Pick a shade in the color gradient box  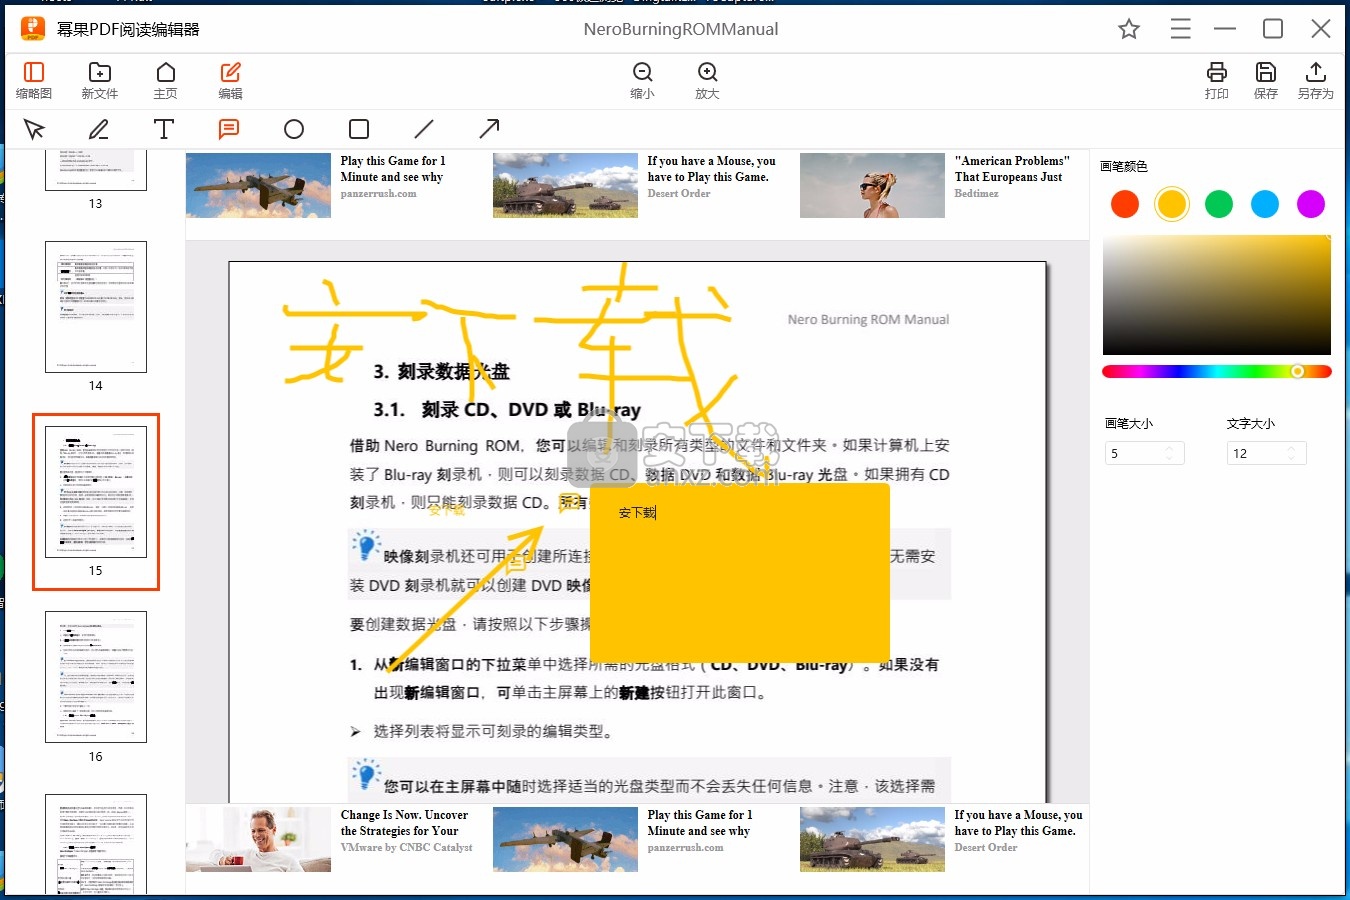tap(1217, 295)
